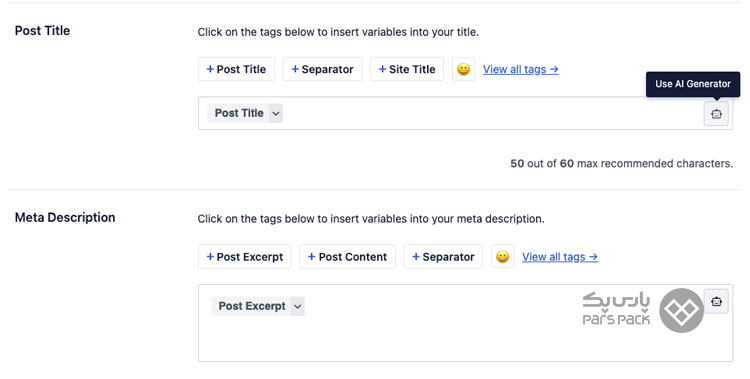Open emoji picker in Meta Description section

click(502, 256)
